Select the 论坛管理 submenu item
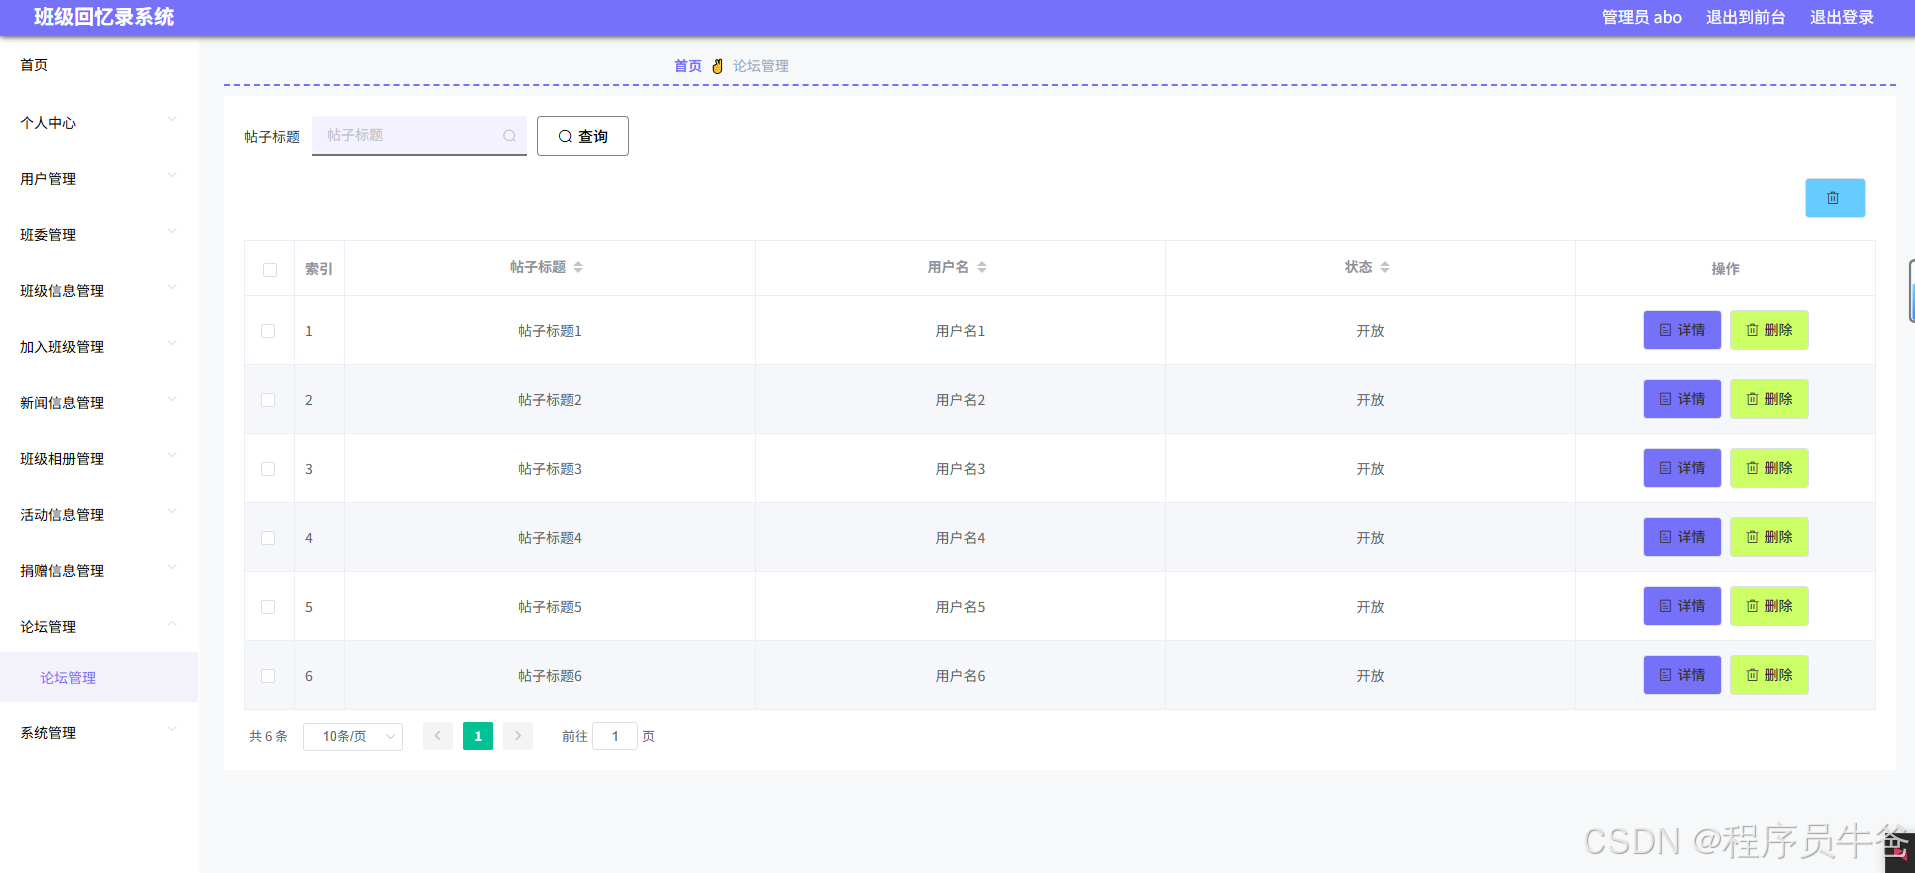 [99, 678]
